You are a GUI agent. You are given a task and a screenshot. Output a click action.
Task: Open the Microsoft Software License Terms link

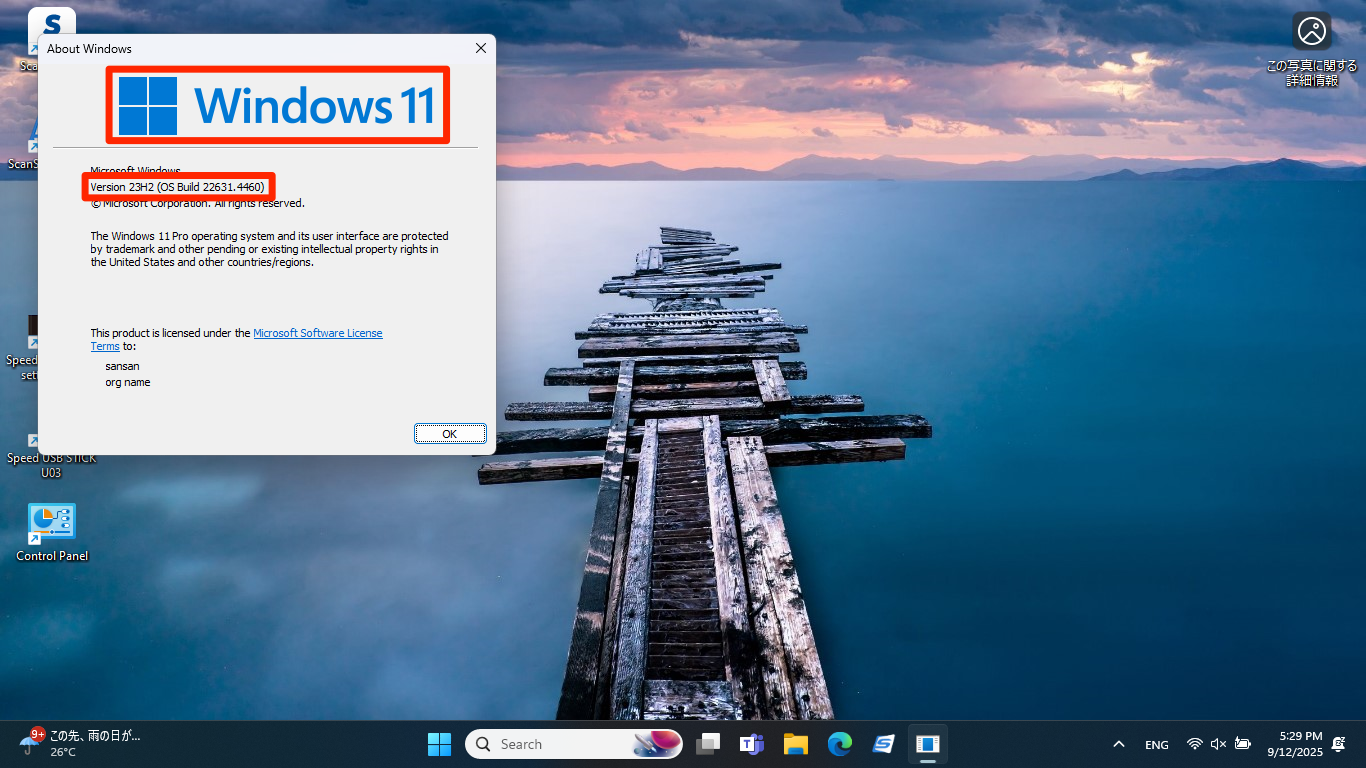pyautogui.click(x=317, y=333)
